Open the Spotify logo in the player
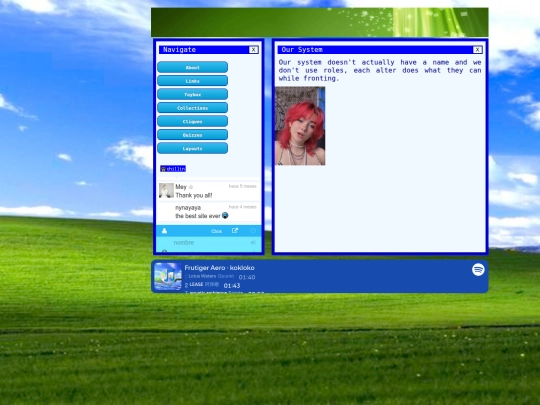This screenshot has height=405, width=540. pos(478,269)
